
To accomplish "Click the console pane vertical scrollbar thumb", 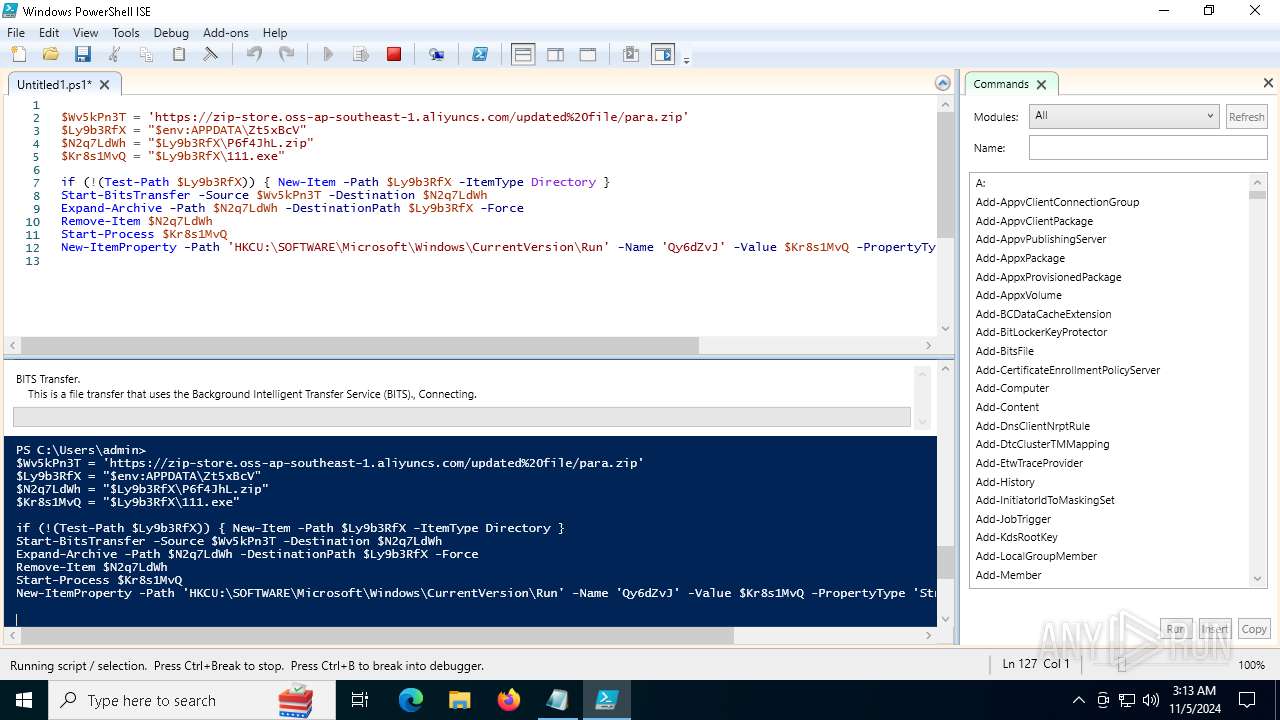I will coord(946,563).
